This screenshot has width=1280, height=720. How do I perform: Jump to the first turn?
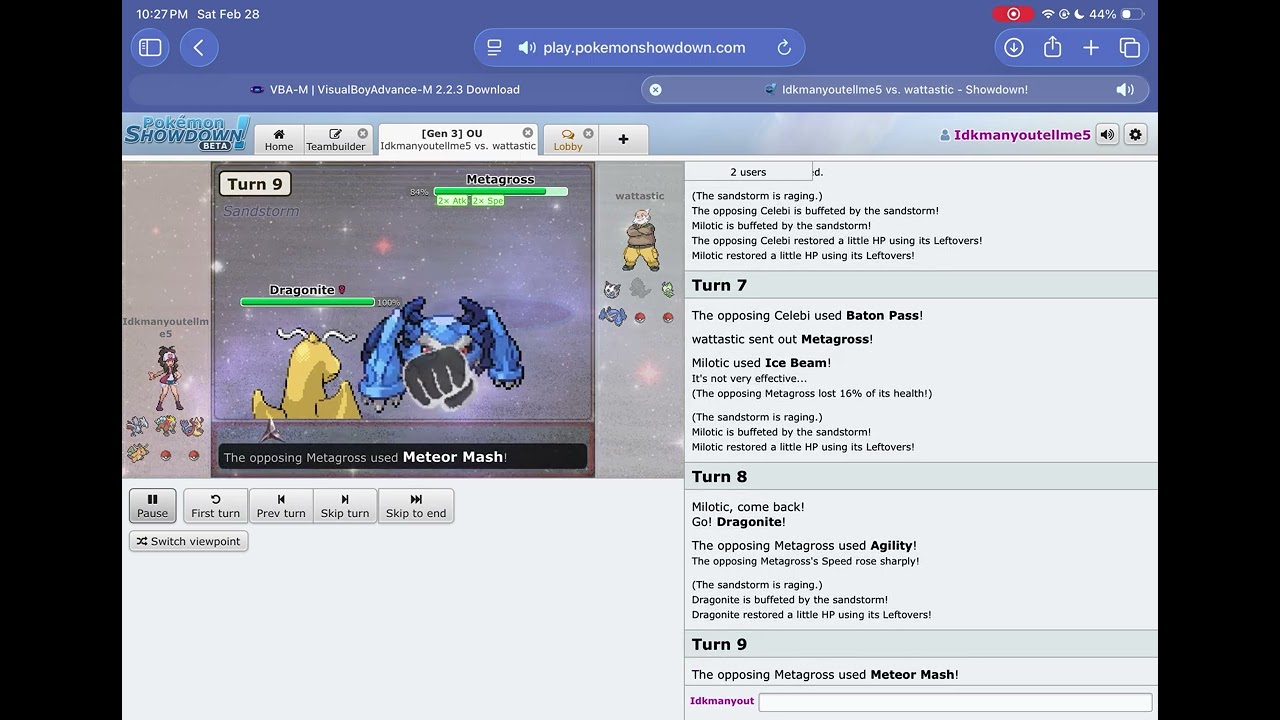coord(215,505)
